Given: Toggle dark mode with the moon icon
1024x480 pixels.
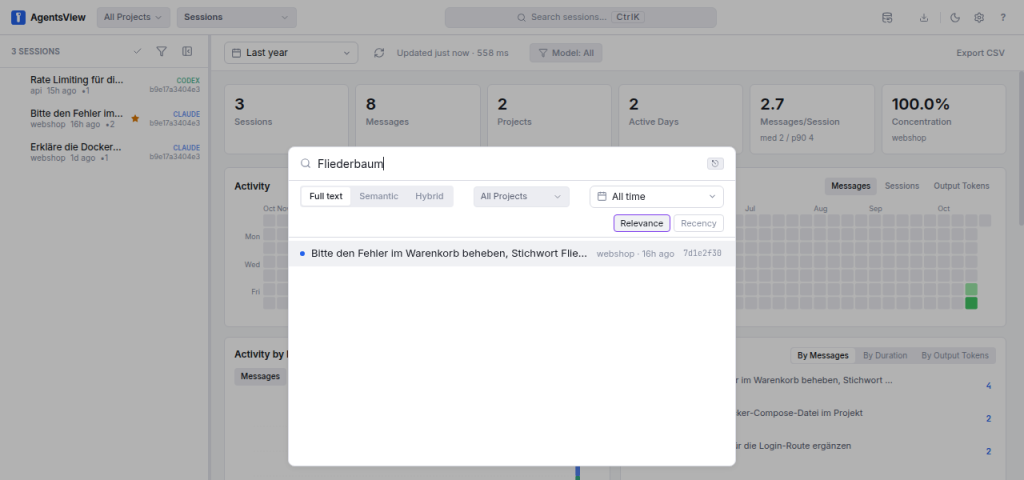Looking at the screenshot, I should (x=955, y=18).
